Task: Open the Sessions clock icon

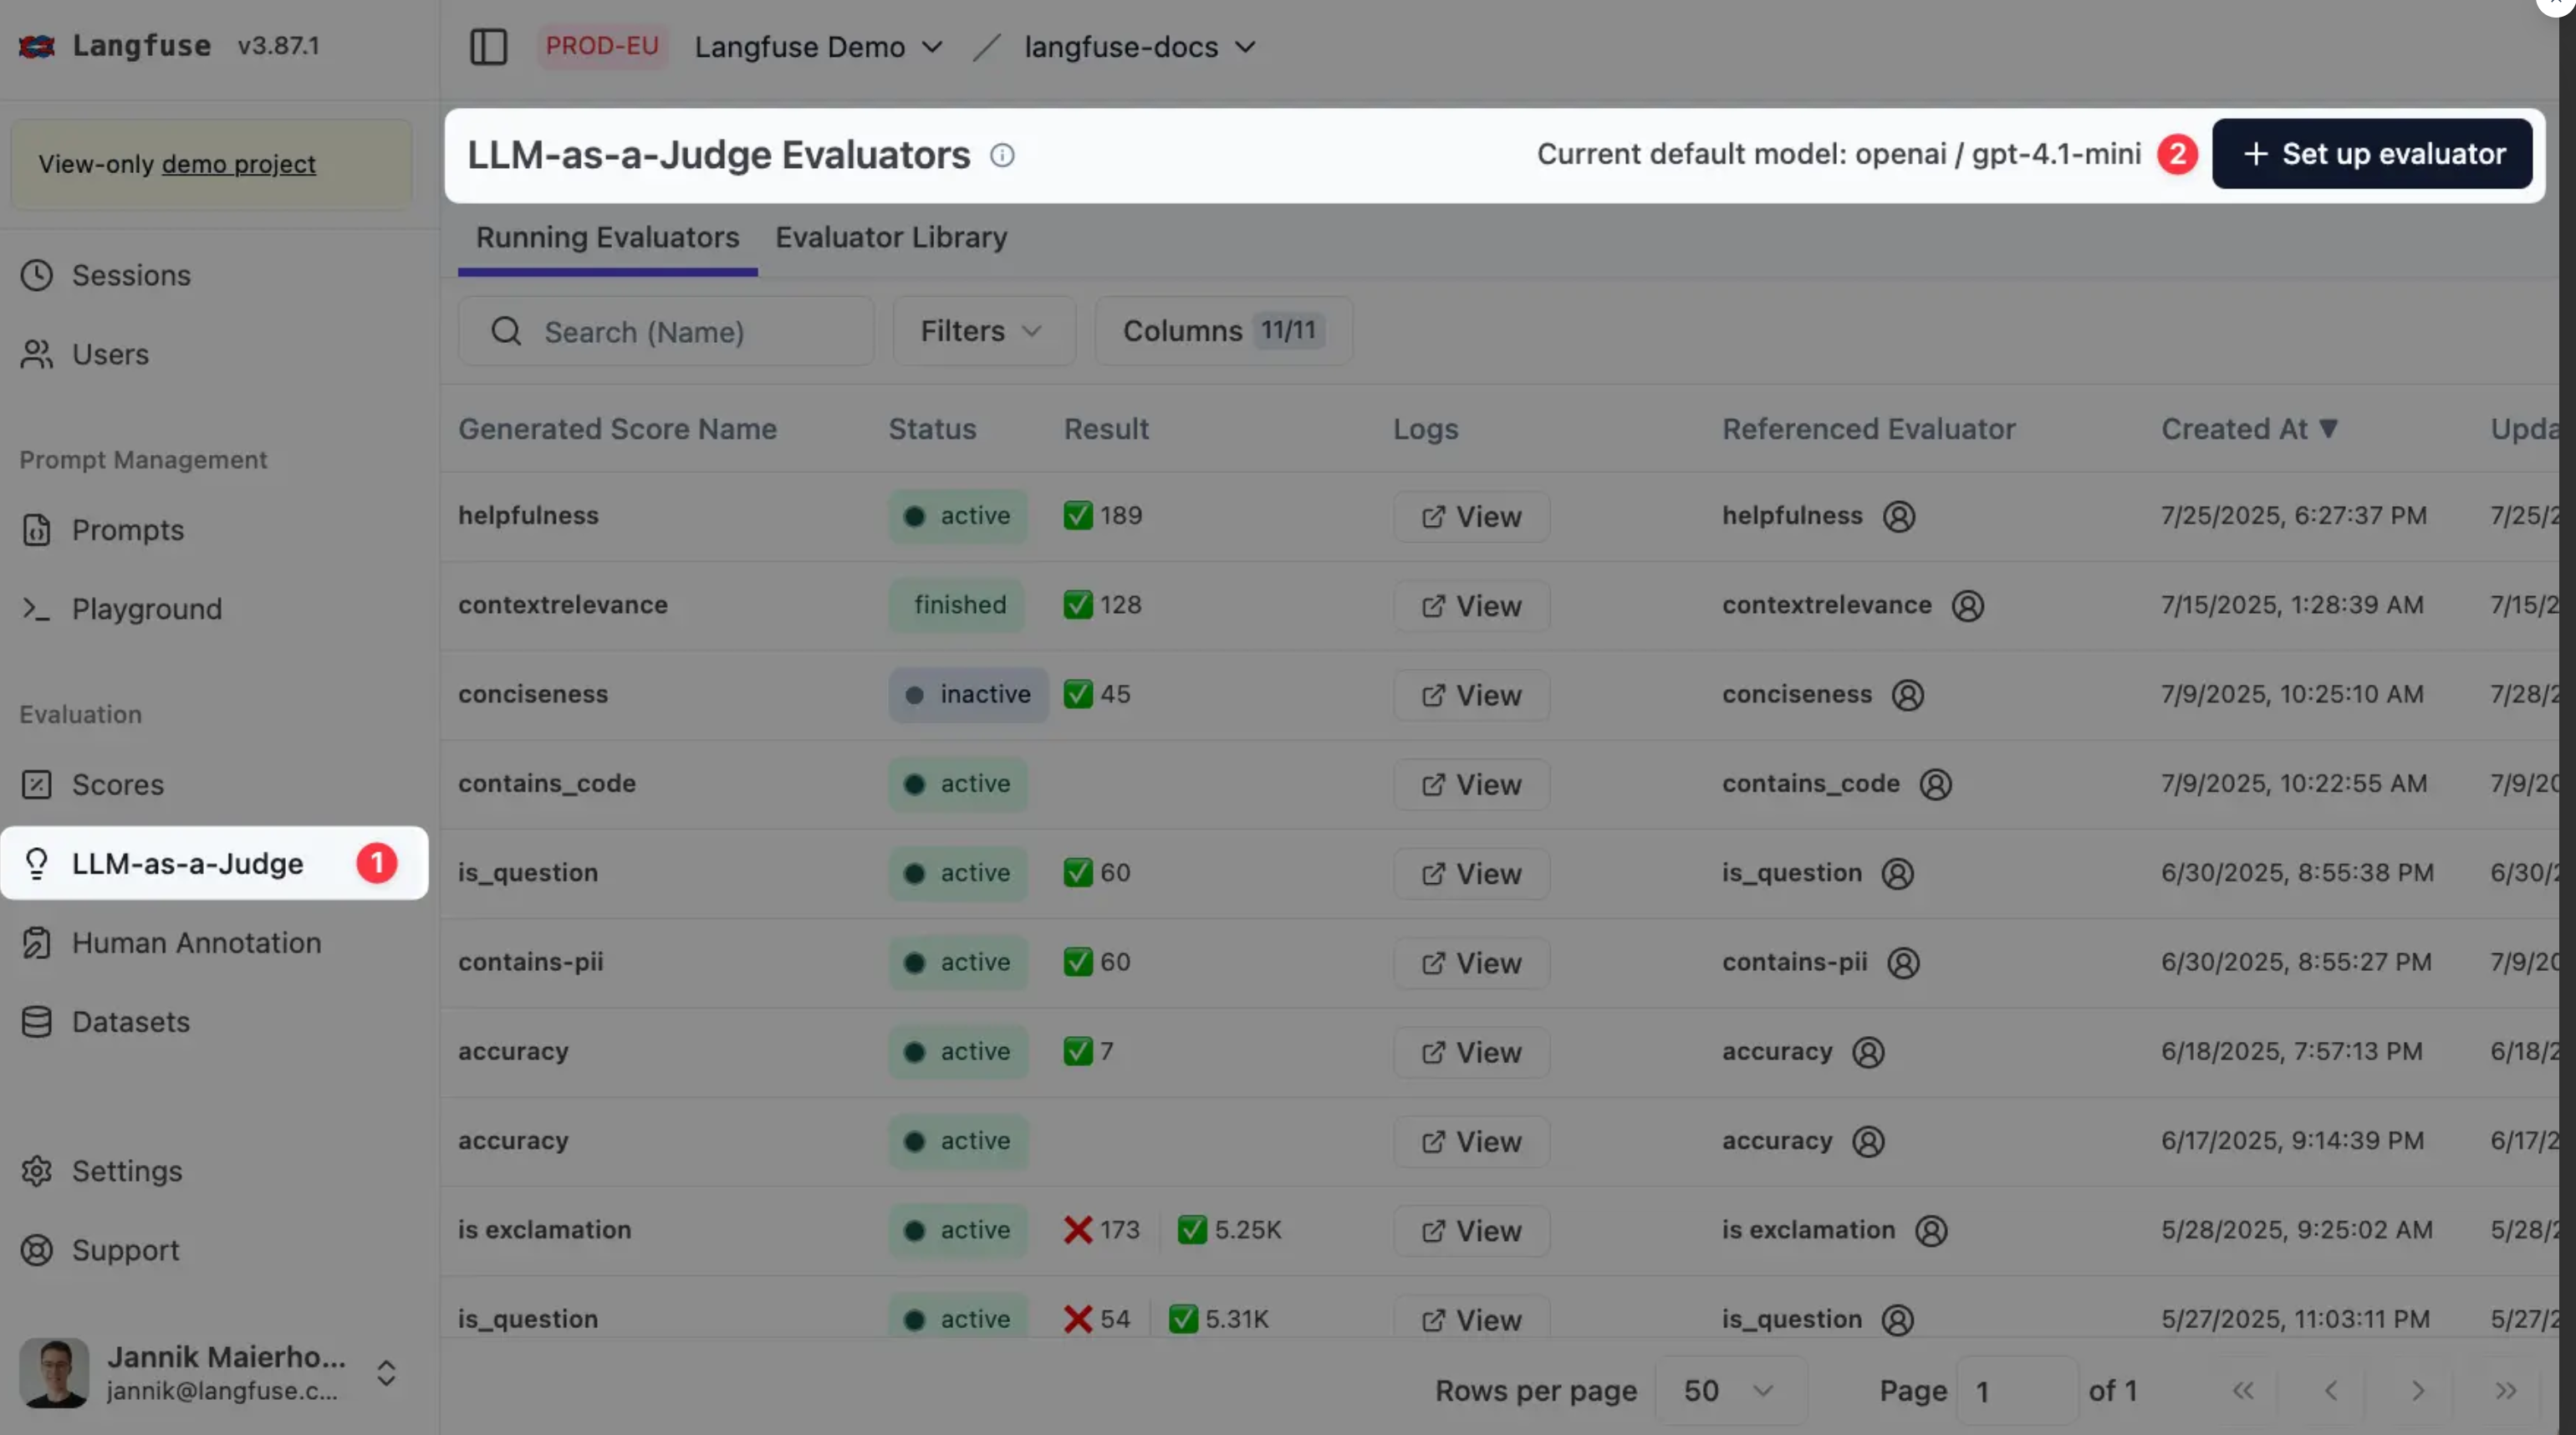Action: (37, 275)
